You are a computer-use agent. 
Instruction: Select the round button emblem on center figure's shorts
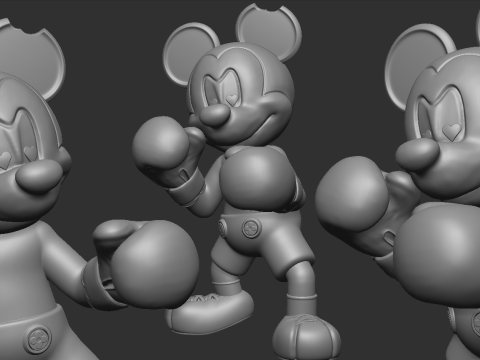coord(251,229)
